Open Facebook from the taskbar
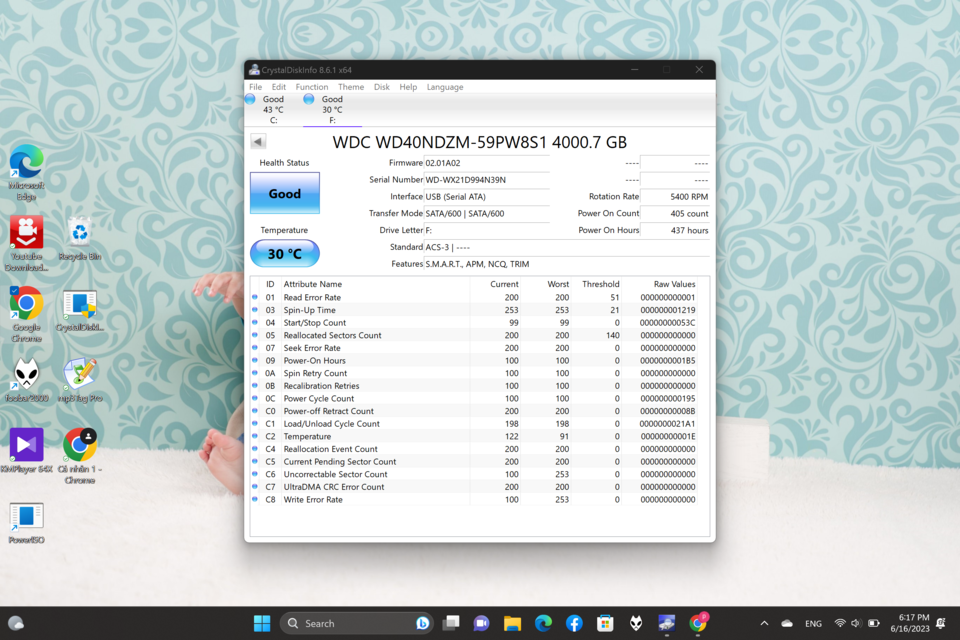Screen dimensions: 960x640 tap(574, 623)
